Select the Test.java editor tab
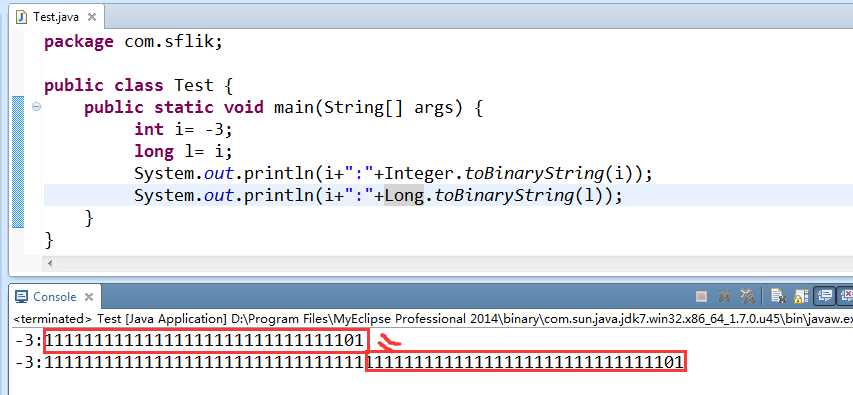853x395 pixels. pyautogui.click(x=56, y=17)
